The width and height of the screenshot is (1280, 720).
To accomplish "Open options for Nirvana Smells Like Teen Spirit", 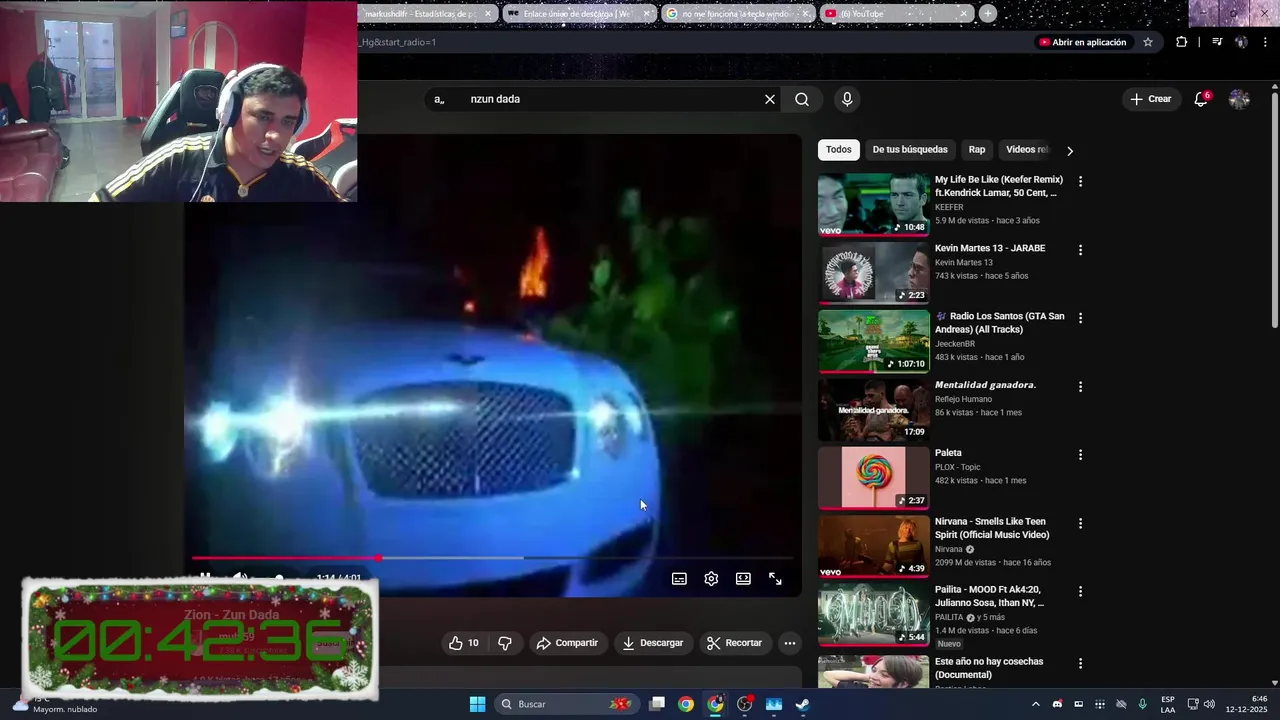I will [x=1080, y=523].
